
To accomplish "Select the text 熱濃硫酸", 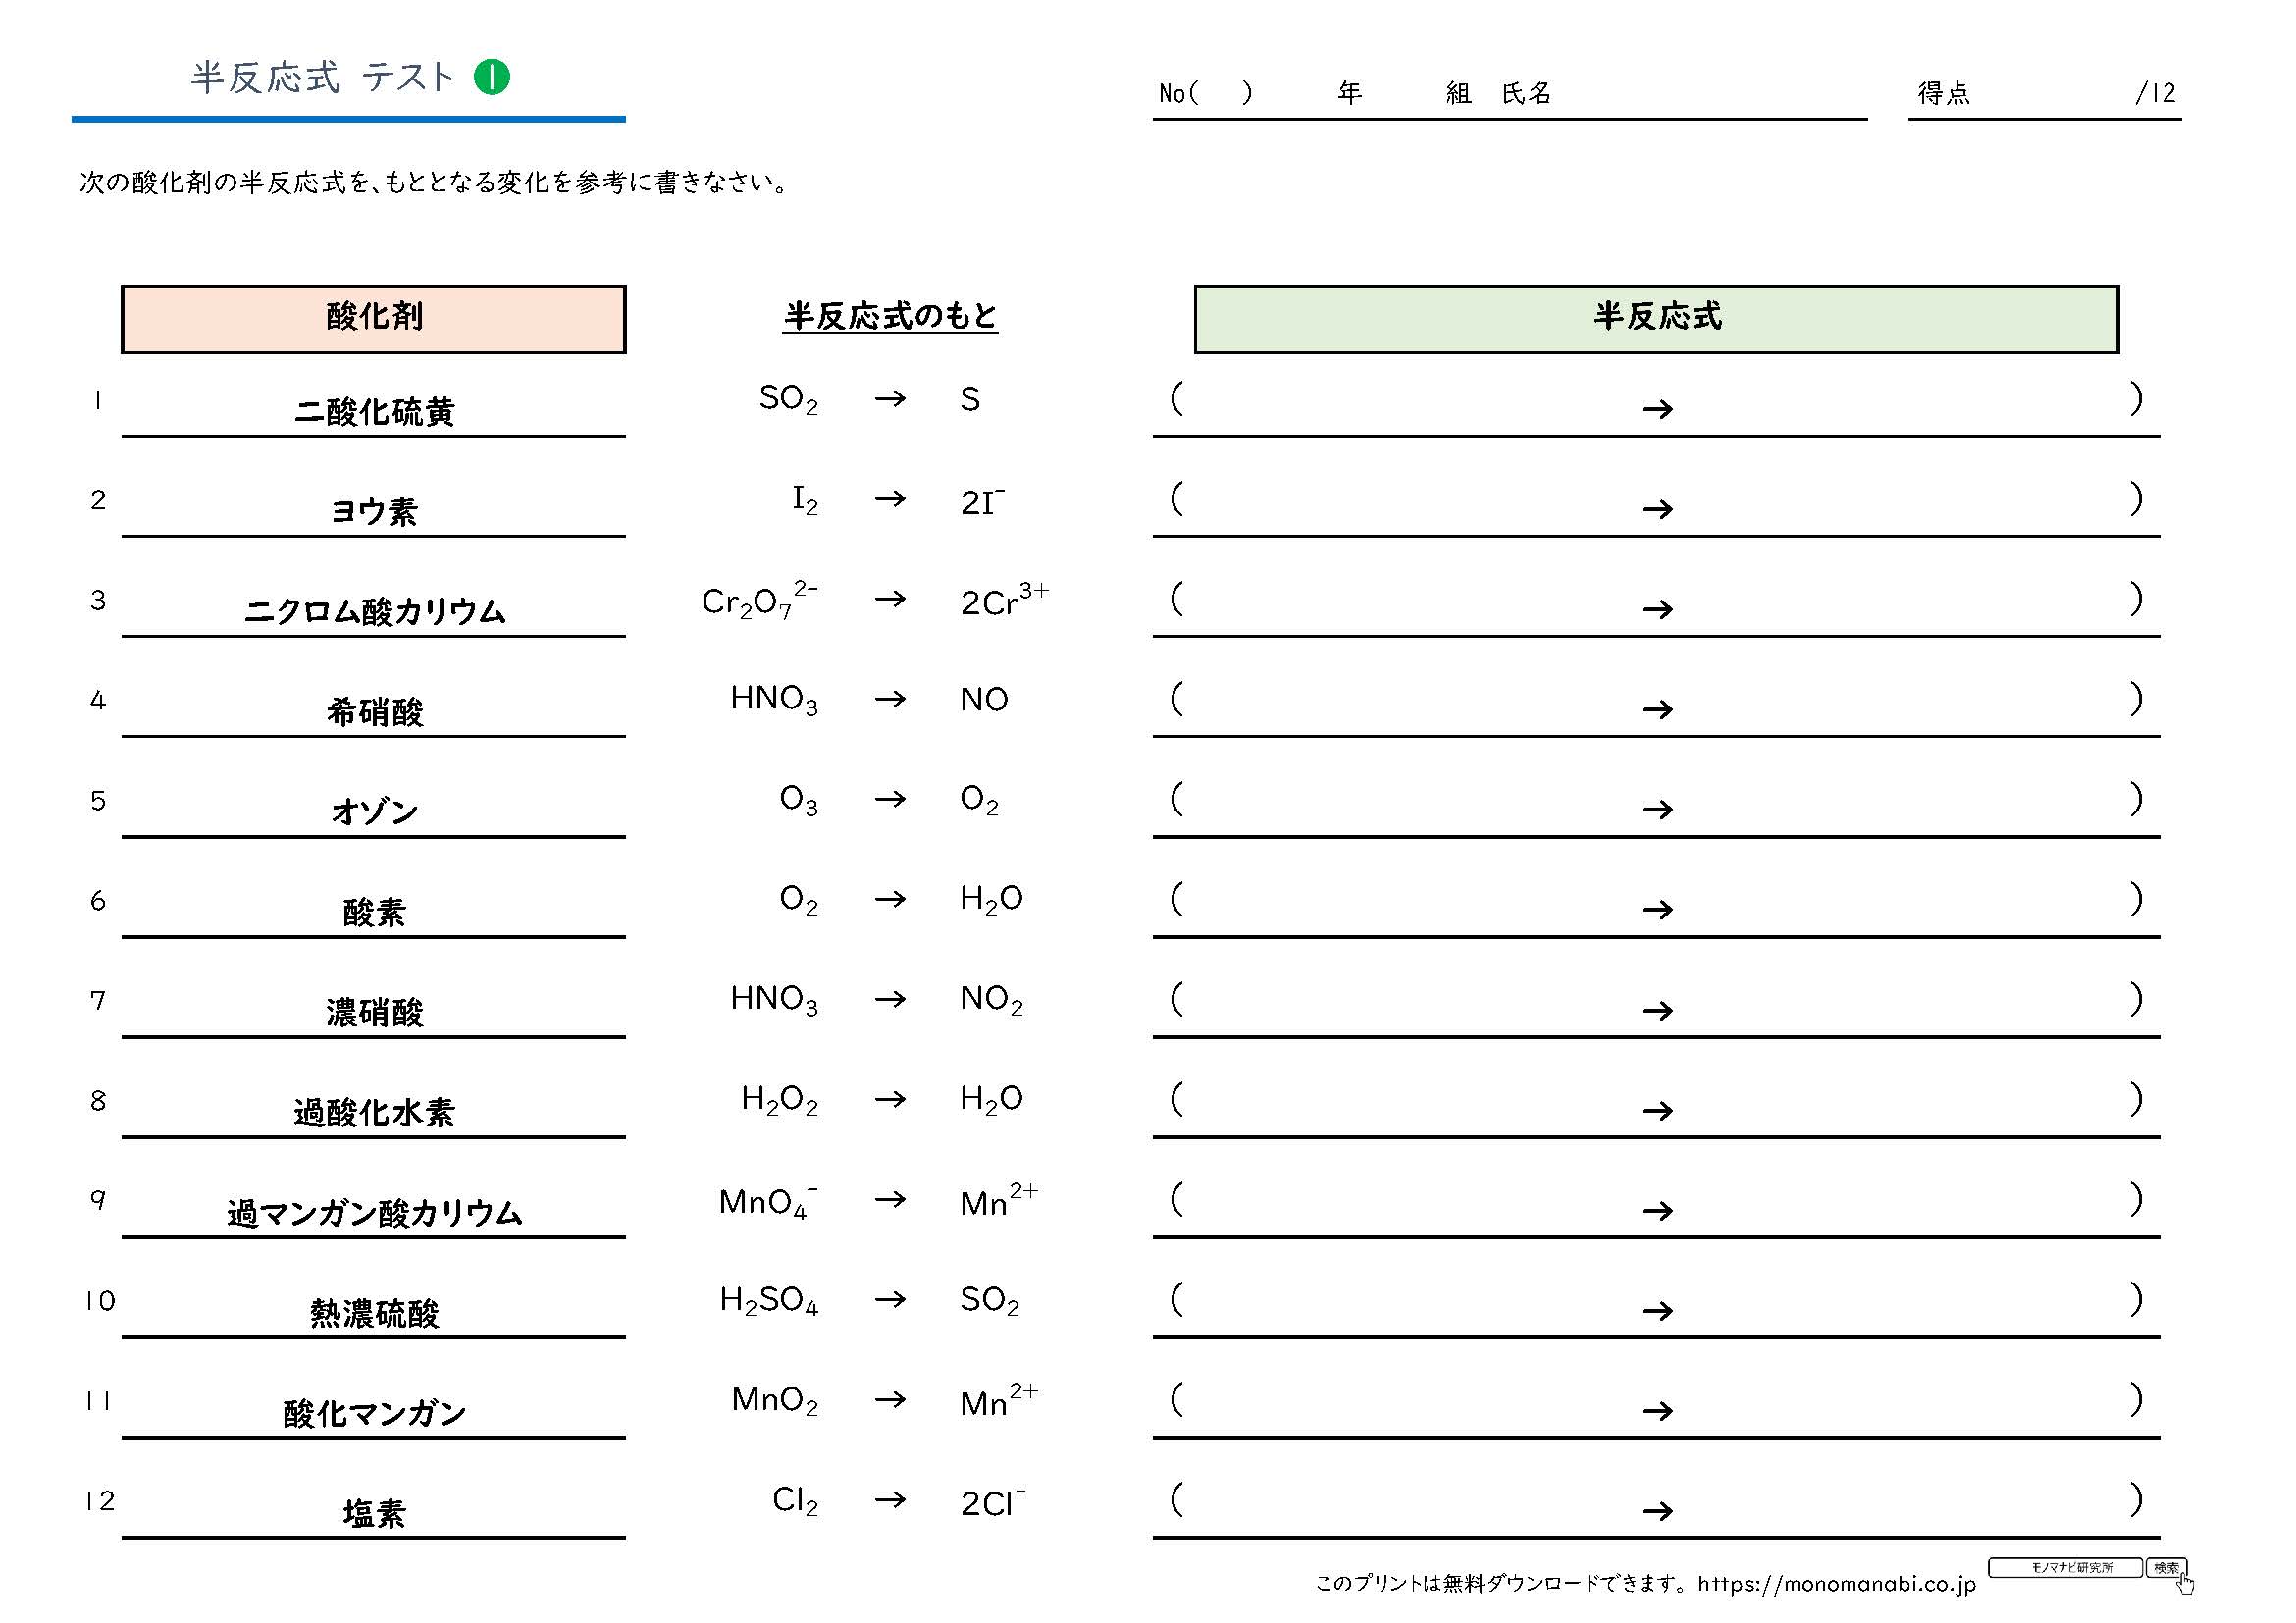I will 374,1312.
